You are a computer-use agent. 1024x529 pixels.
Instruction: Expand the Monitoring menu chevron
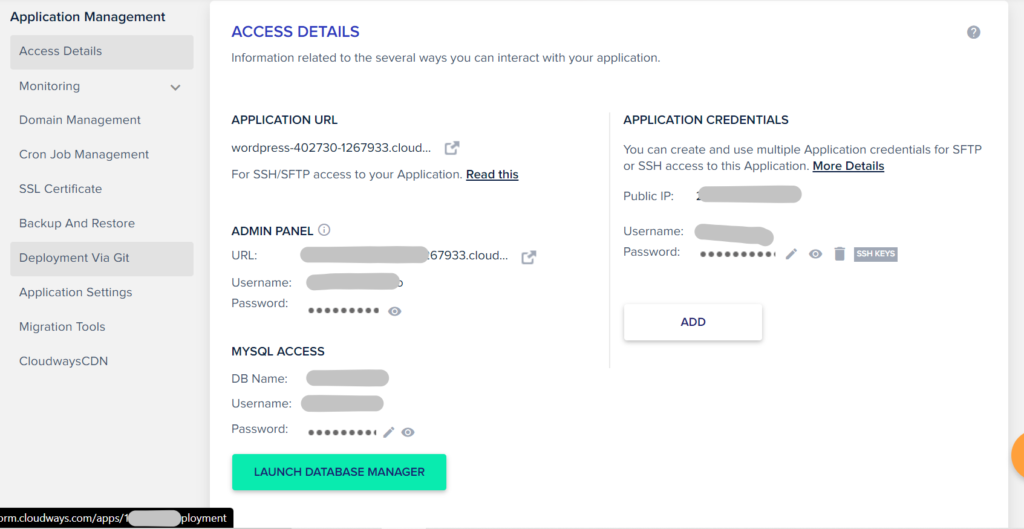tap(175, 87)
